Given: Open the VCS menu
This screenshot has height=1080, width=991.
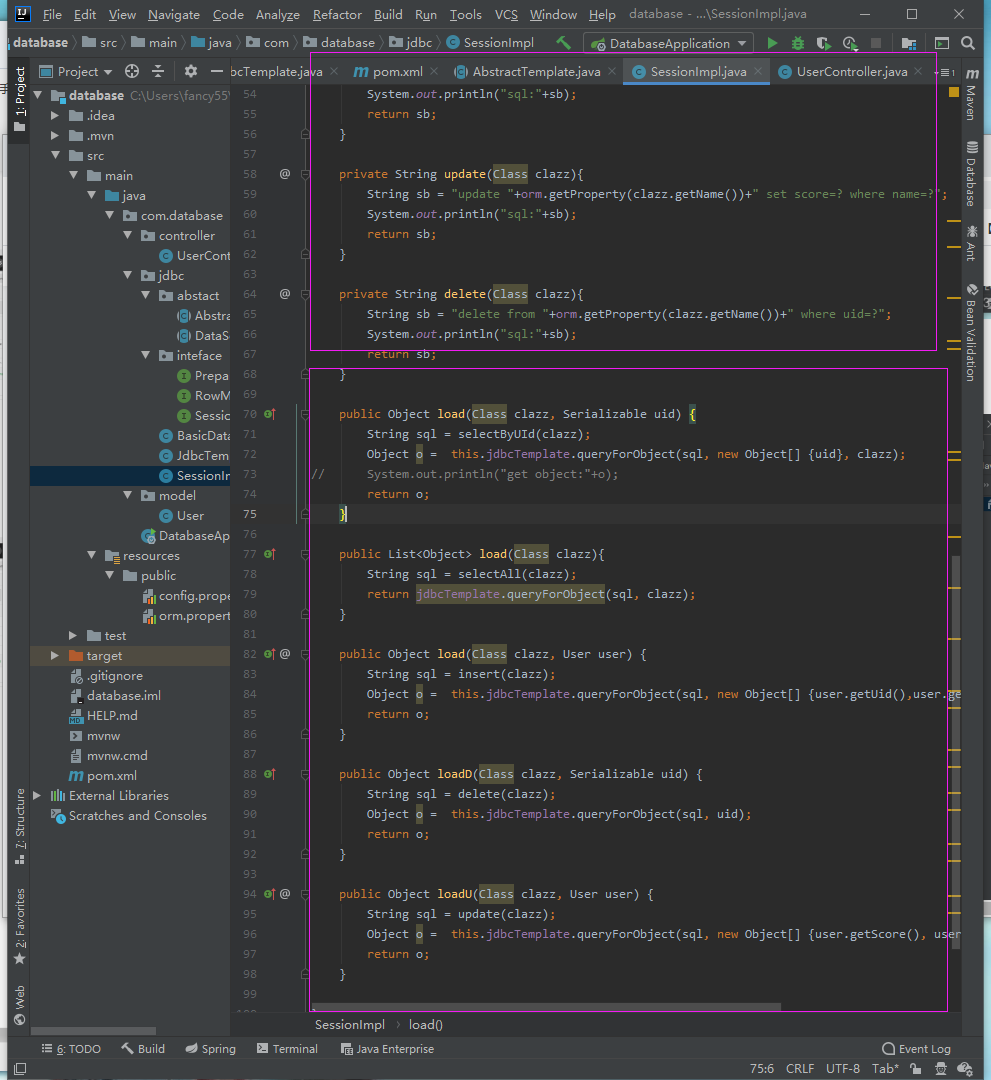Looking at the screenshot, I should 506,14.
